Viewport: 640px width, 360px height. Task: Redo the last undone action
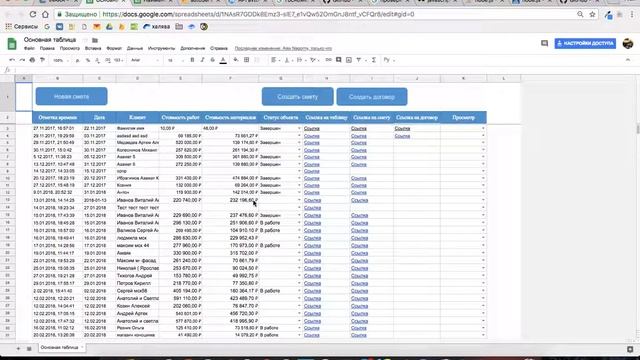(x=22, y=60)
